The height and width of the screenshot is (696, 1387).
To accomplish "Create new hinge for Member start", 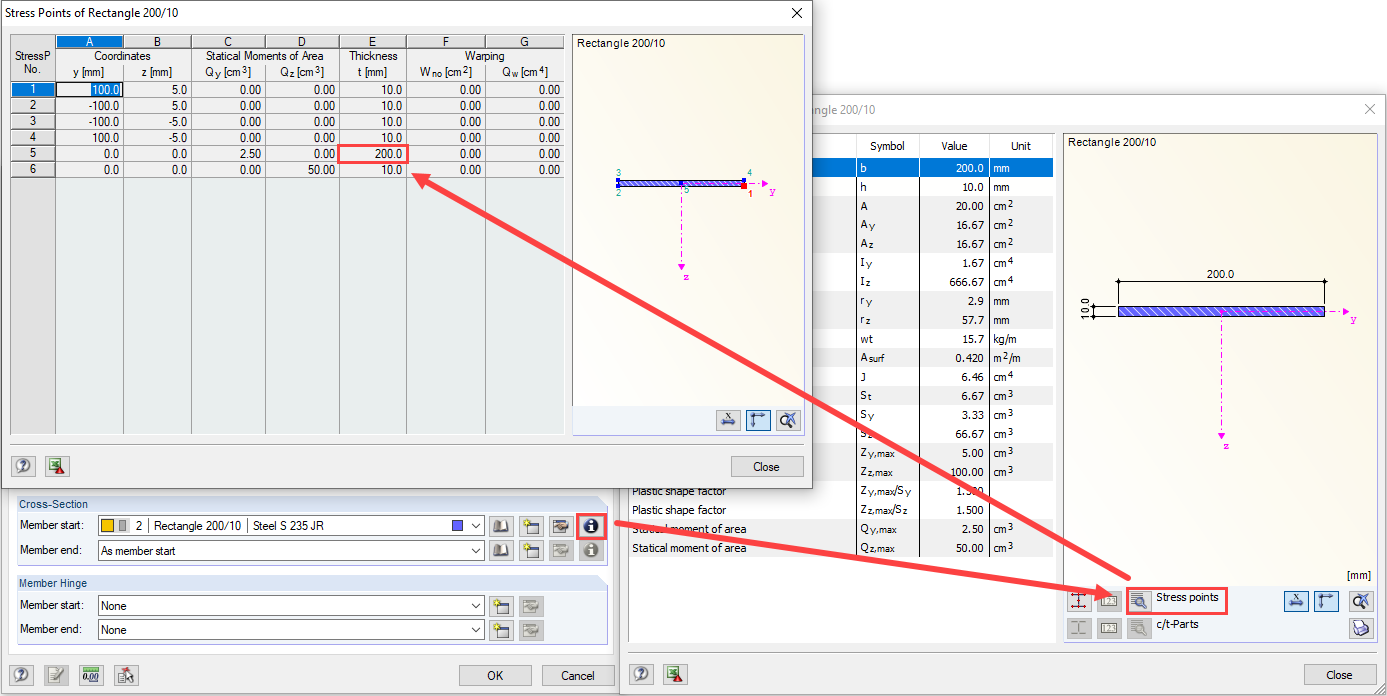I will [x=501, y=605].
